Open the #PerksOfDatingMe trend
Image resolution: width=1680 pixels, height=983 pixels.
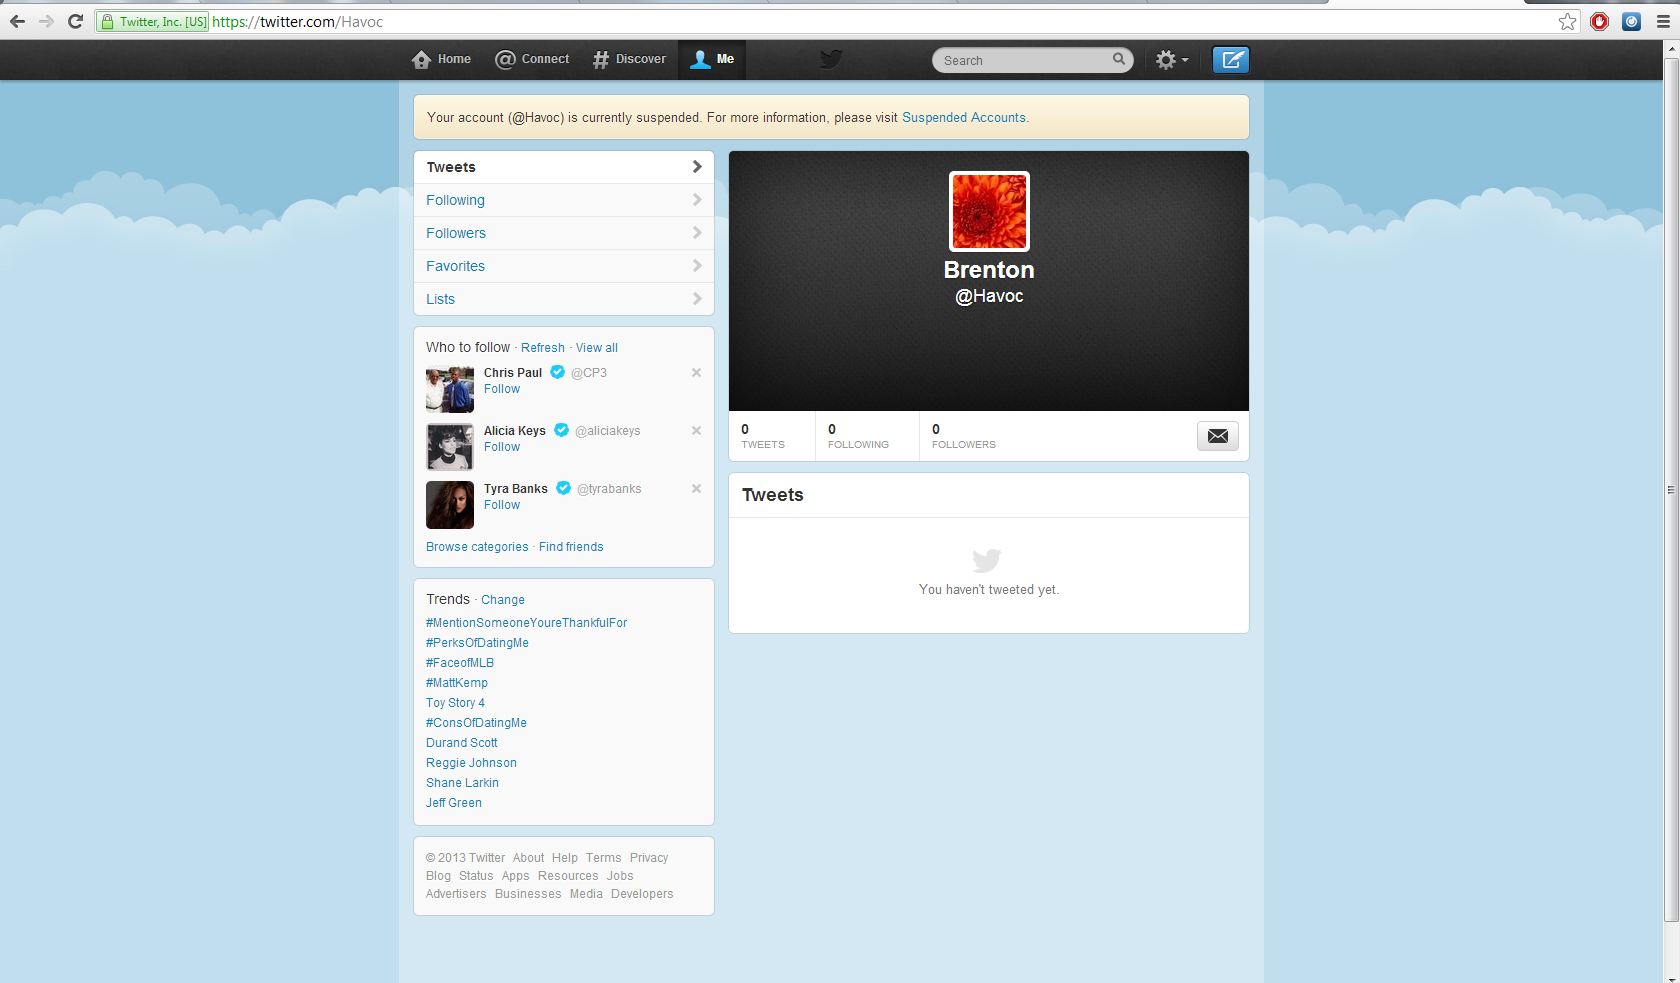(x=477, y=643)
